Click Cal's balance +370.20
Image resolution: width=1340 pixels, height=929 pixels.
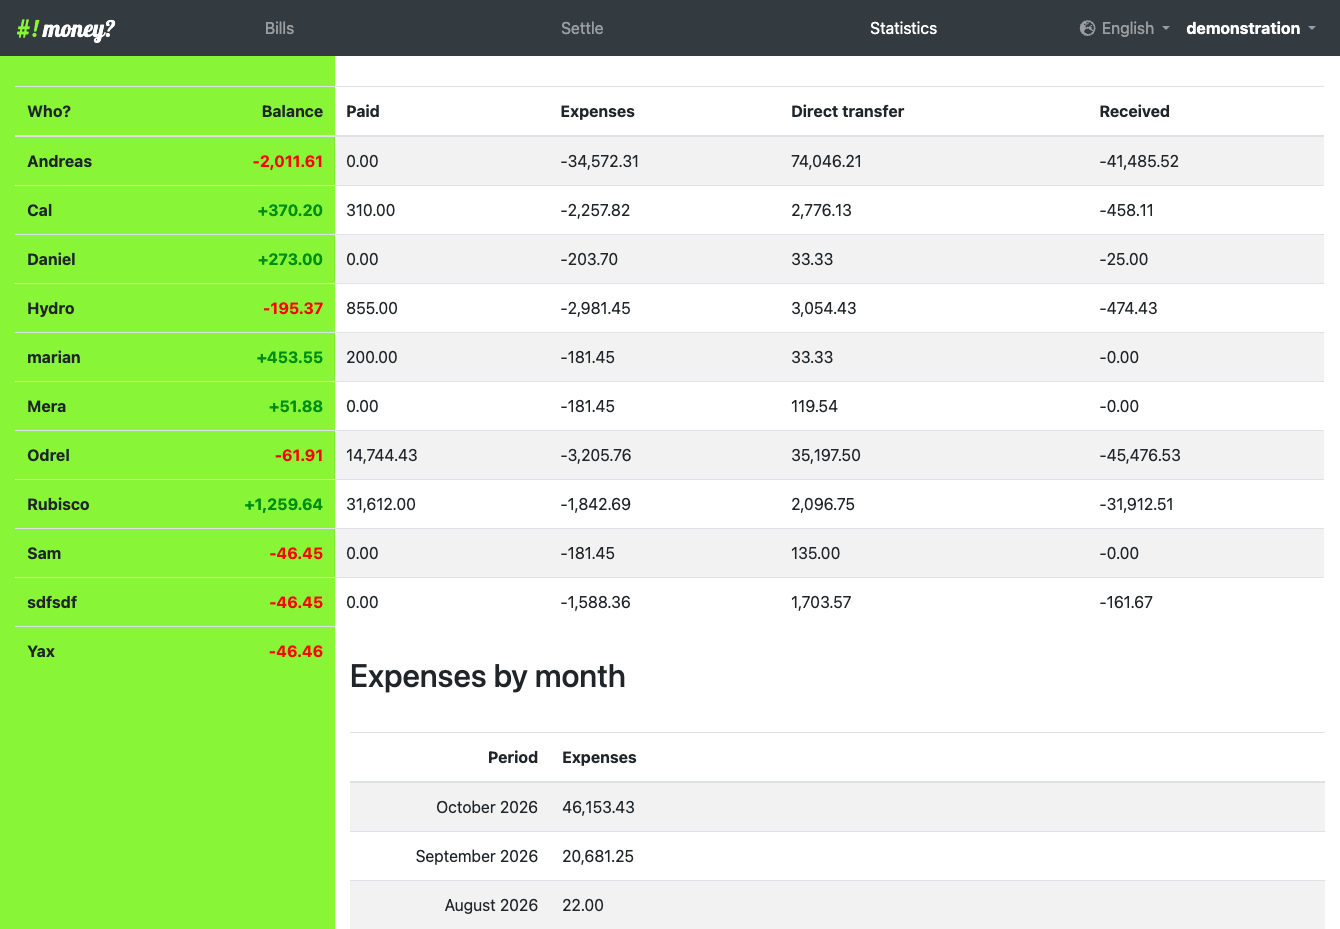click(290, 210)
